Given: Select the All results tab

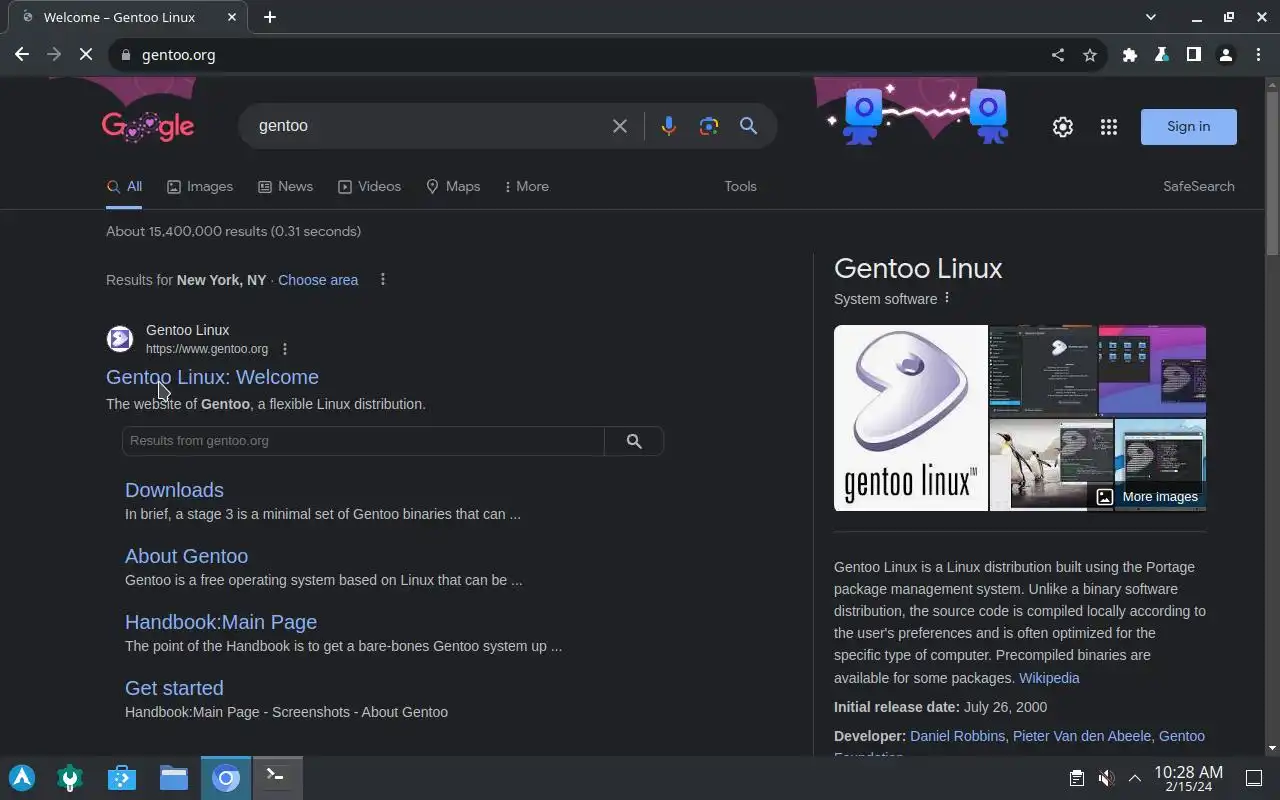Looking at the screenshot, I should pos(124,187).
